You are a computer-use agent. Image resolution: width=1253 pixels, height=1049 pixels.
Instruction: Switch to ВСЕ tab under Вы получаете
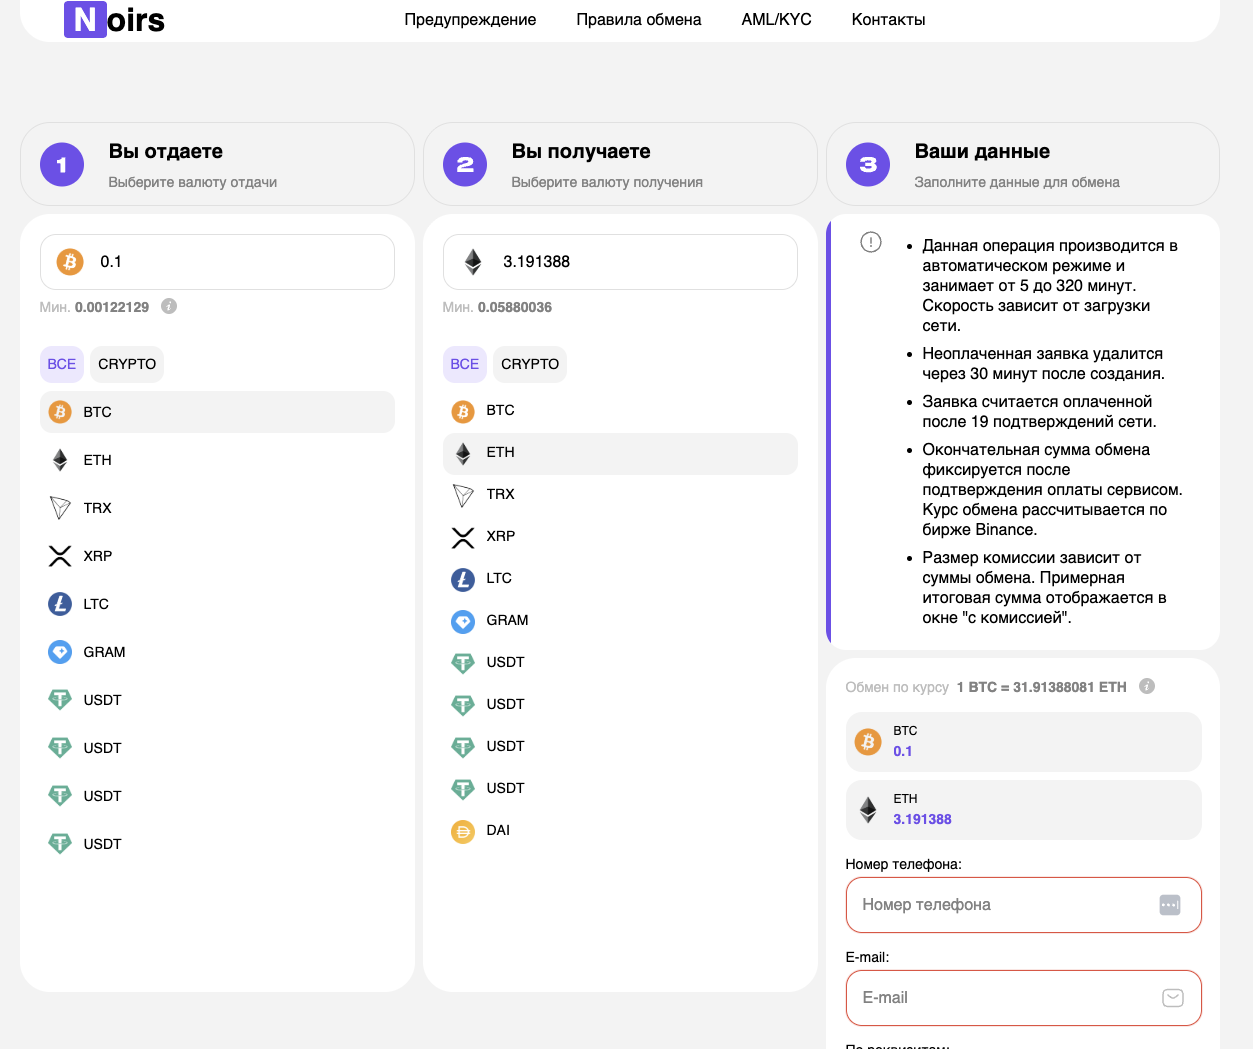click(465, 364)
